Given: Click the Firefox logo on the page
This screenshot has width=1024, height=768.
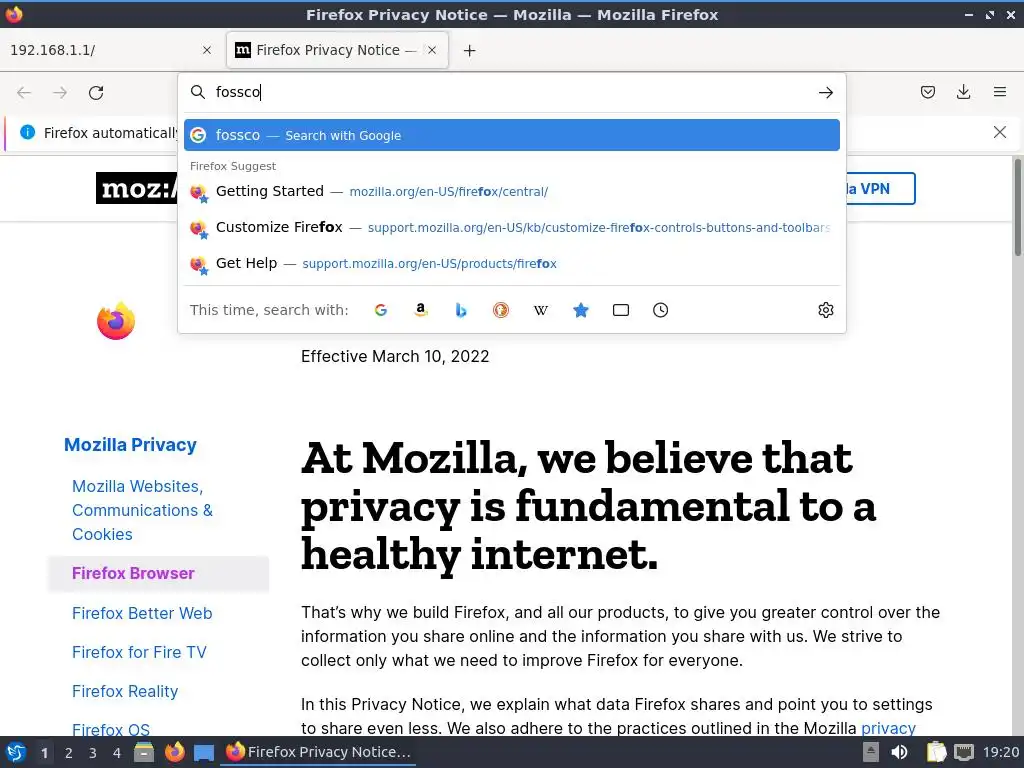Looking at the screenshot, I should click(116, 321).
